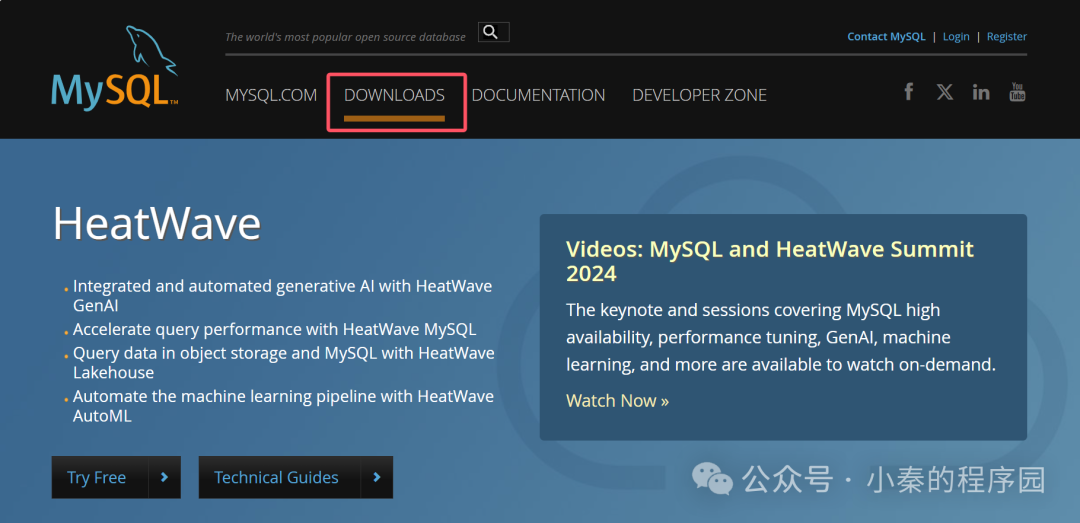Go to the MYSQL.COM menu item
This screenshot has width=1080, height=523.
[271, 95]
